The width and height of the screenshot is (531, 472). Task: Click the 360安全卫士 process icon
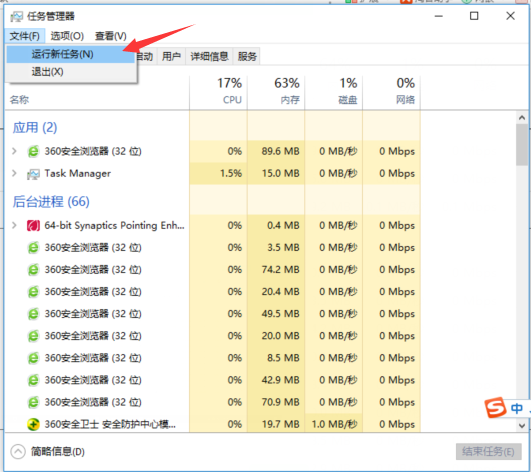point(33,424)
